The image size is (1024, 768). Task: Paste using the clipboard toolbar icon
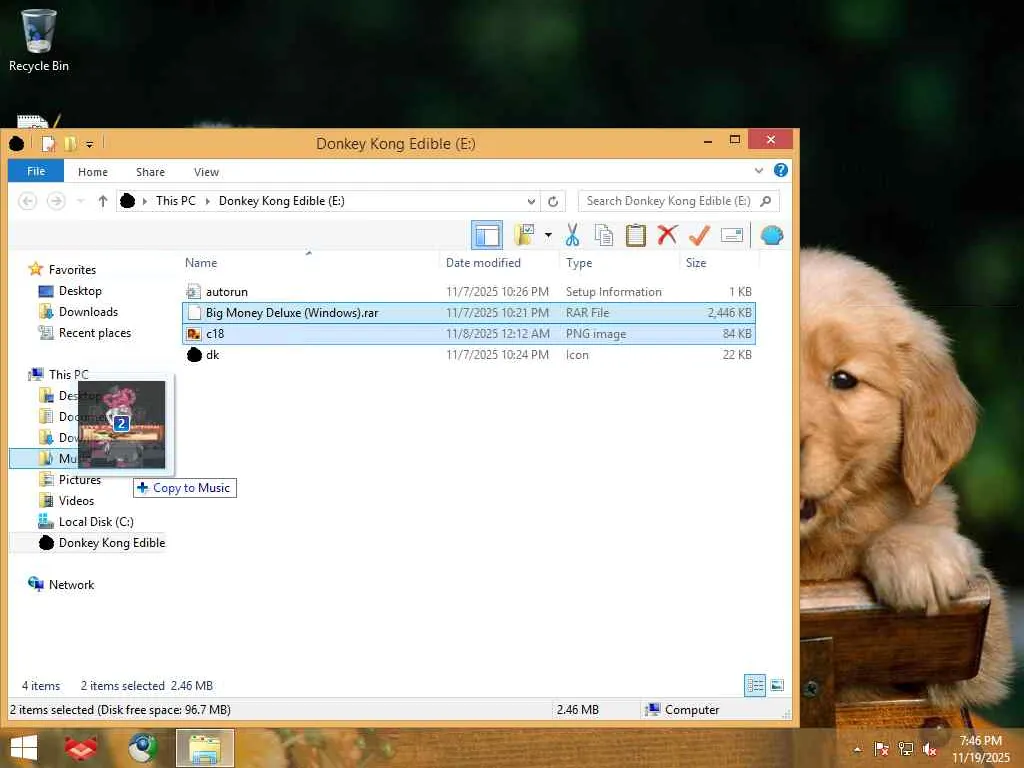coord(635,235)
